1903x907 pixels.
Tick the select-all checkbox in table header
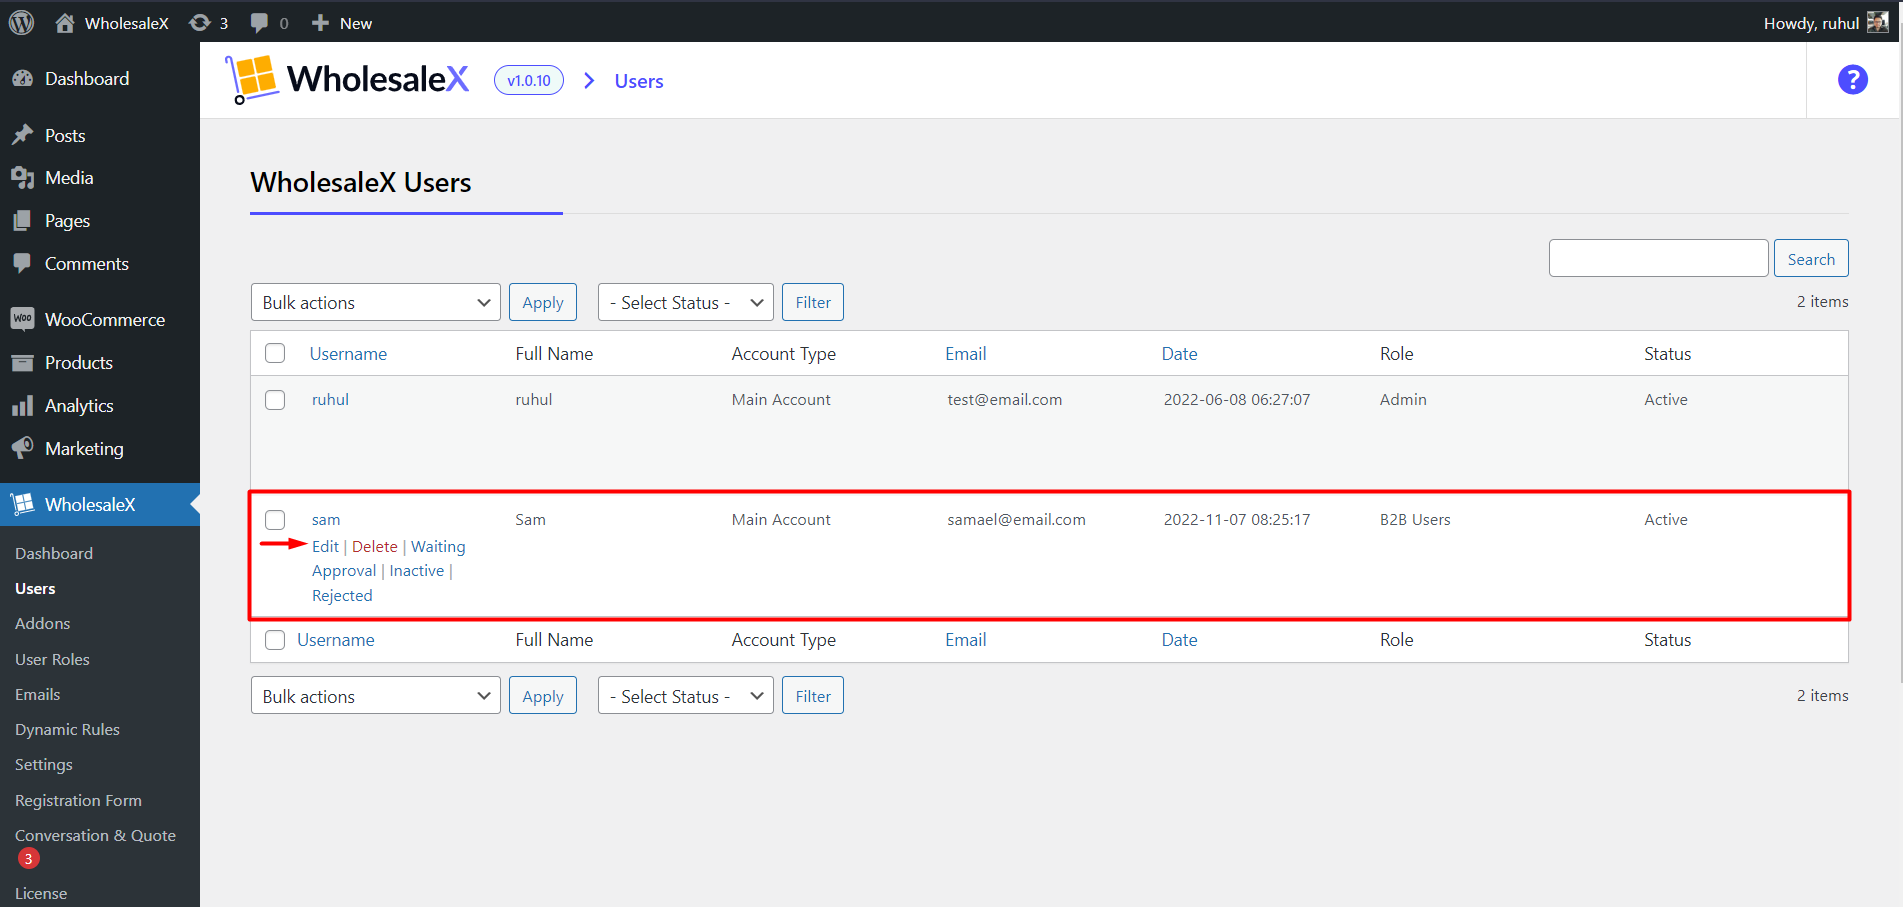coord(275,353)
